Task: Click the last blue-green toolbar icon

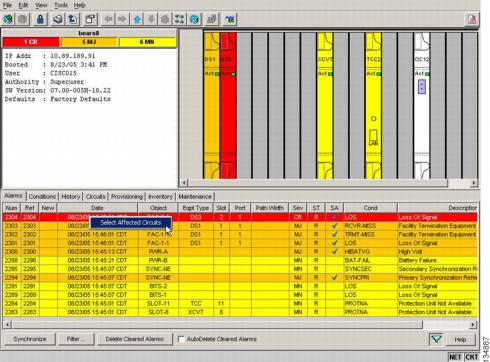Action: [x=230, y=19]
